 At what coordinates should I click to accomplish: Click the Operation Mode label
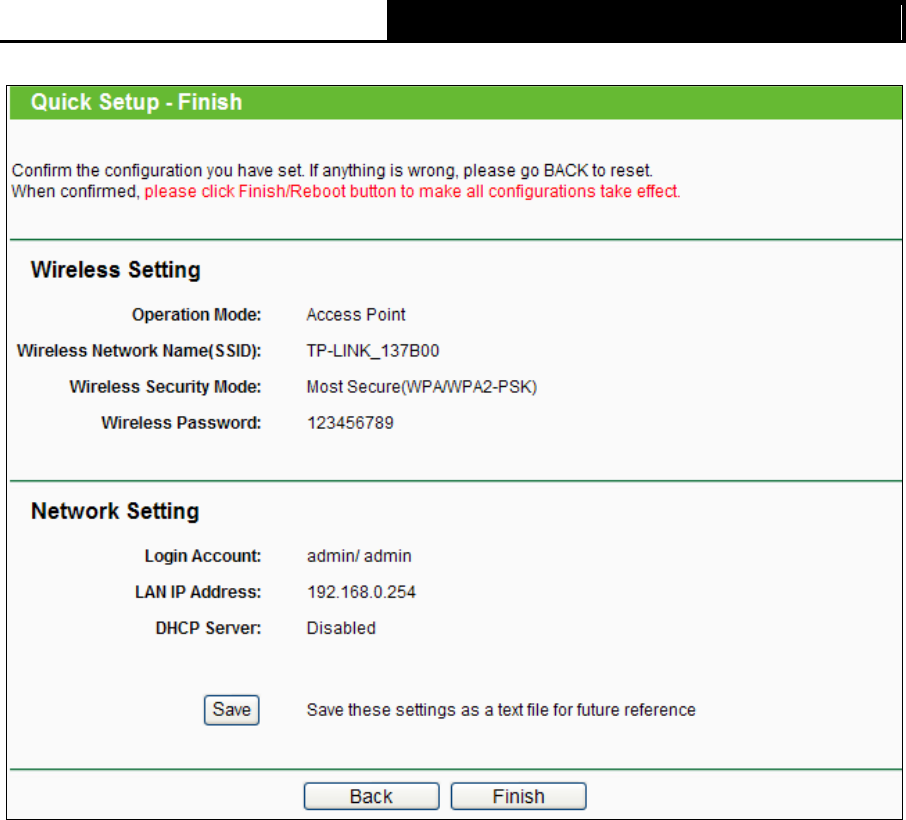[196, 314]
